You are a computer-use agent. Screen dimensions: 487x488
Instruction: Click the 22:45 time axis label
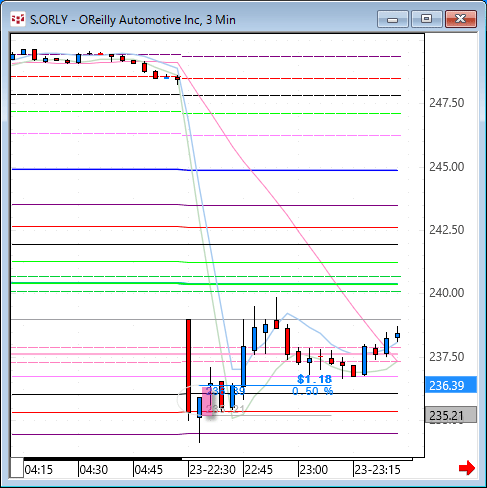point(258,470)
